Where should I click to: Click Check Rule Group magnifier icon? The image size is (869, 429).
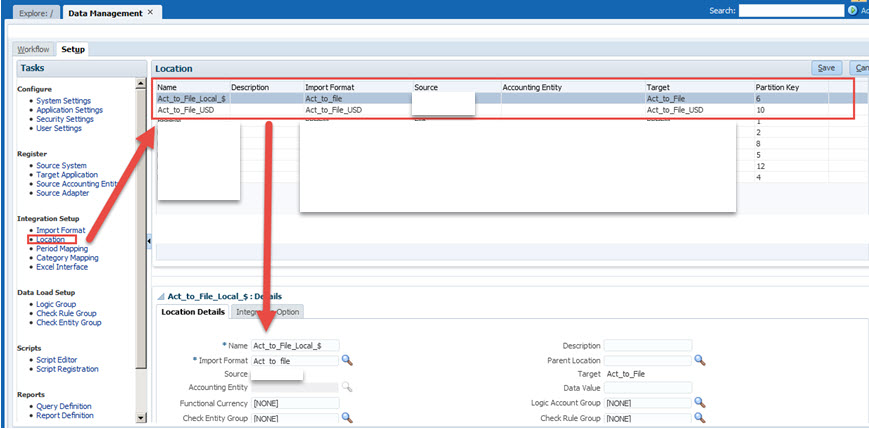tap(700, 418)
